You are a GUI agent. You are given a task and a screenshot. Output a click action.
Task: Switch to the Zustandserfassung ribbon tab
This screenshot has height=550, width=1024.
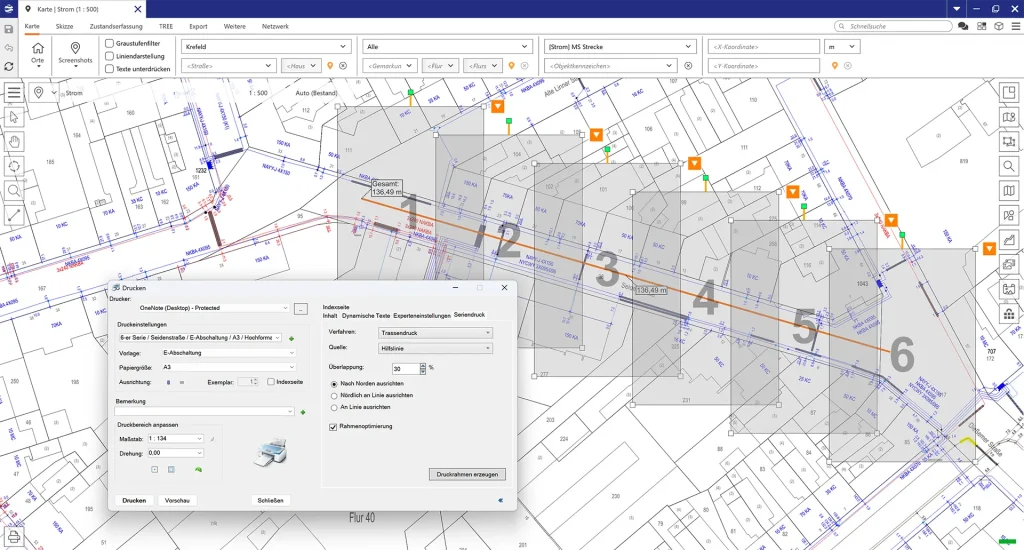(116, 25)
